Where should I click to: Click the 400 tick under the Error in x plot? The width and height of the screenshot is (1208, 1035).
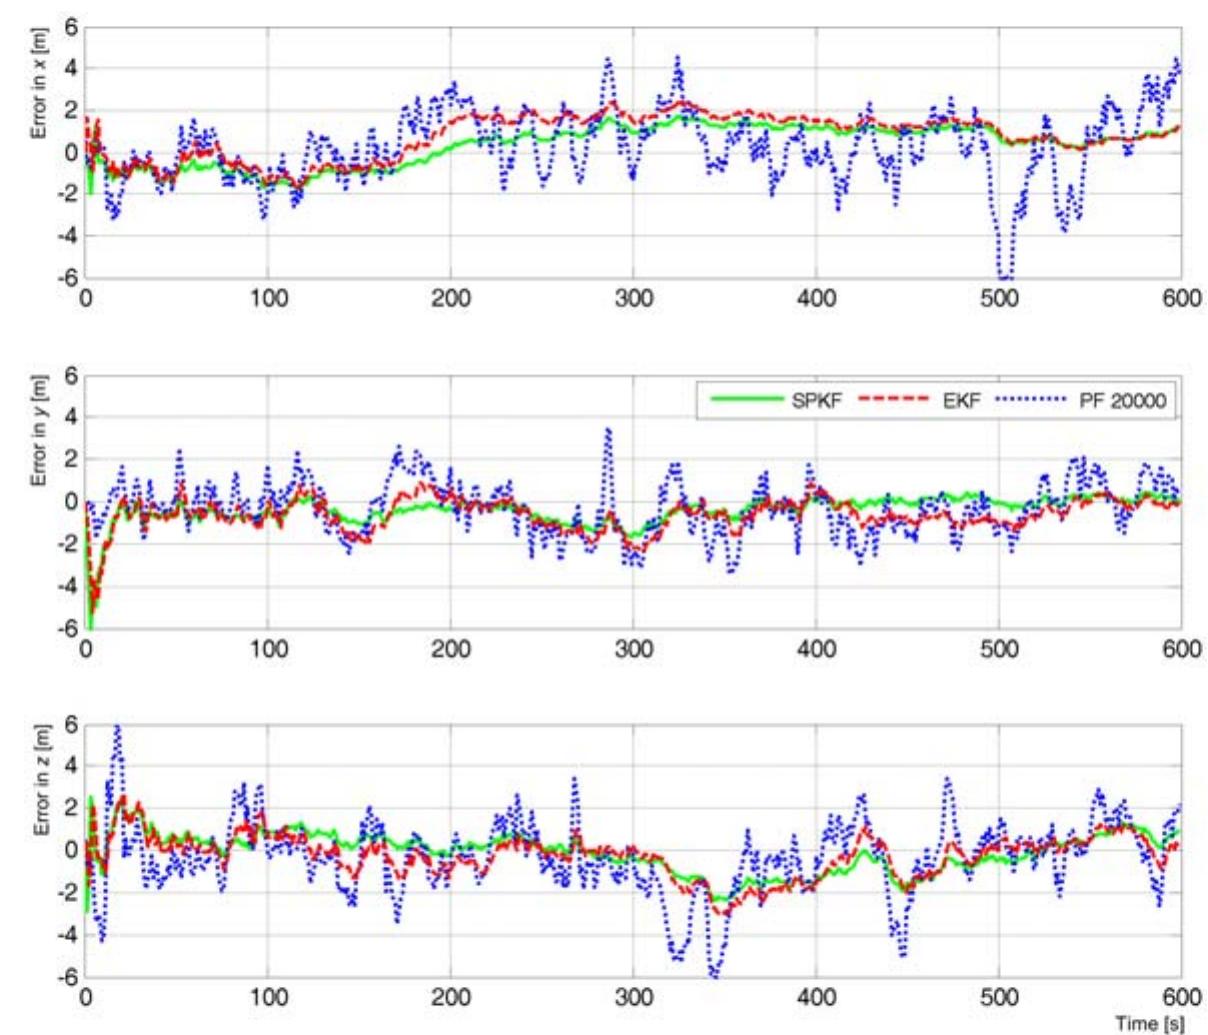pyautogui.click(x=816, y=300)
